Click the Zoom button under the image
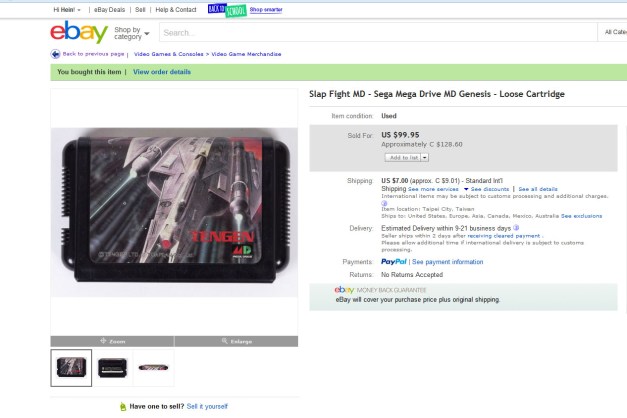The width and height of the screenshot is (627, 418). tap(112, 341)
